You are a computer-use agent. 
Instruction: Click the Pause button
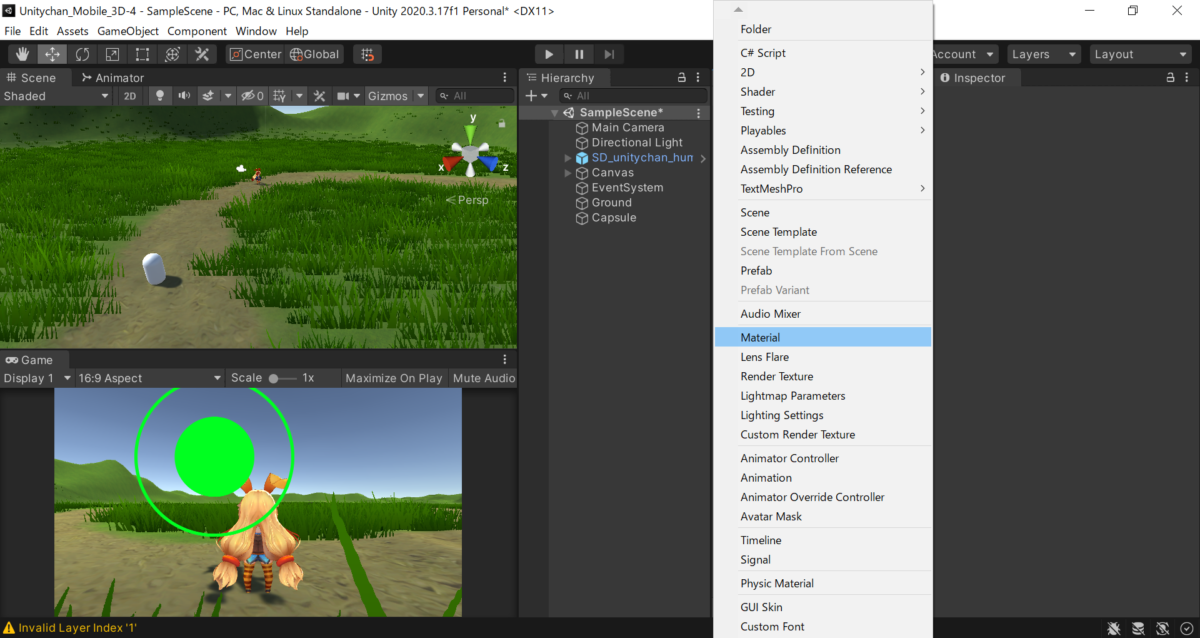tap(579, 54)
